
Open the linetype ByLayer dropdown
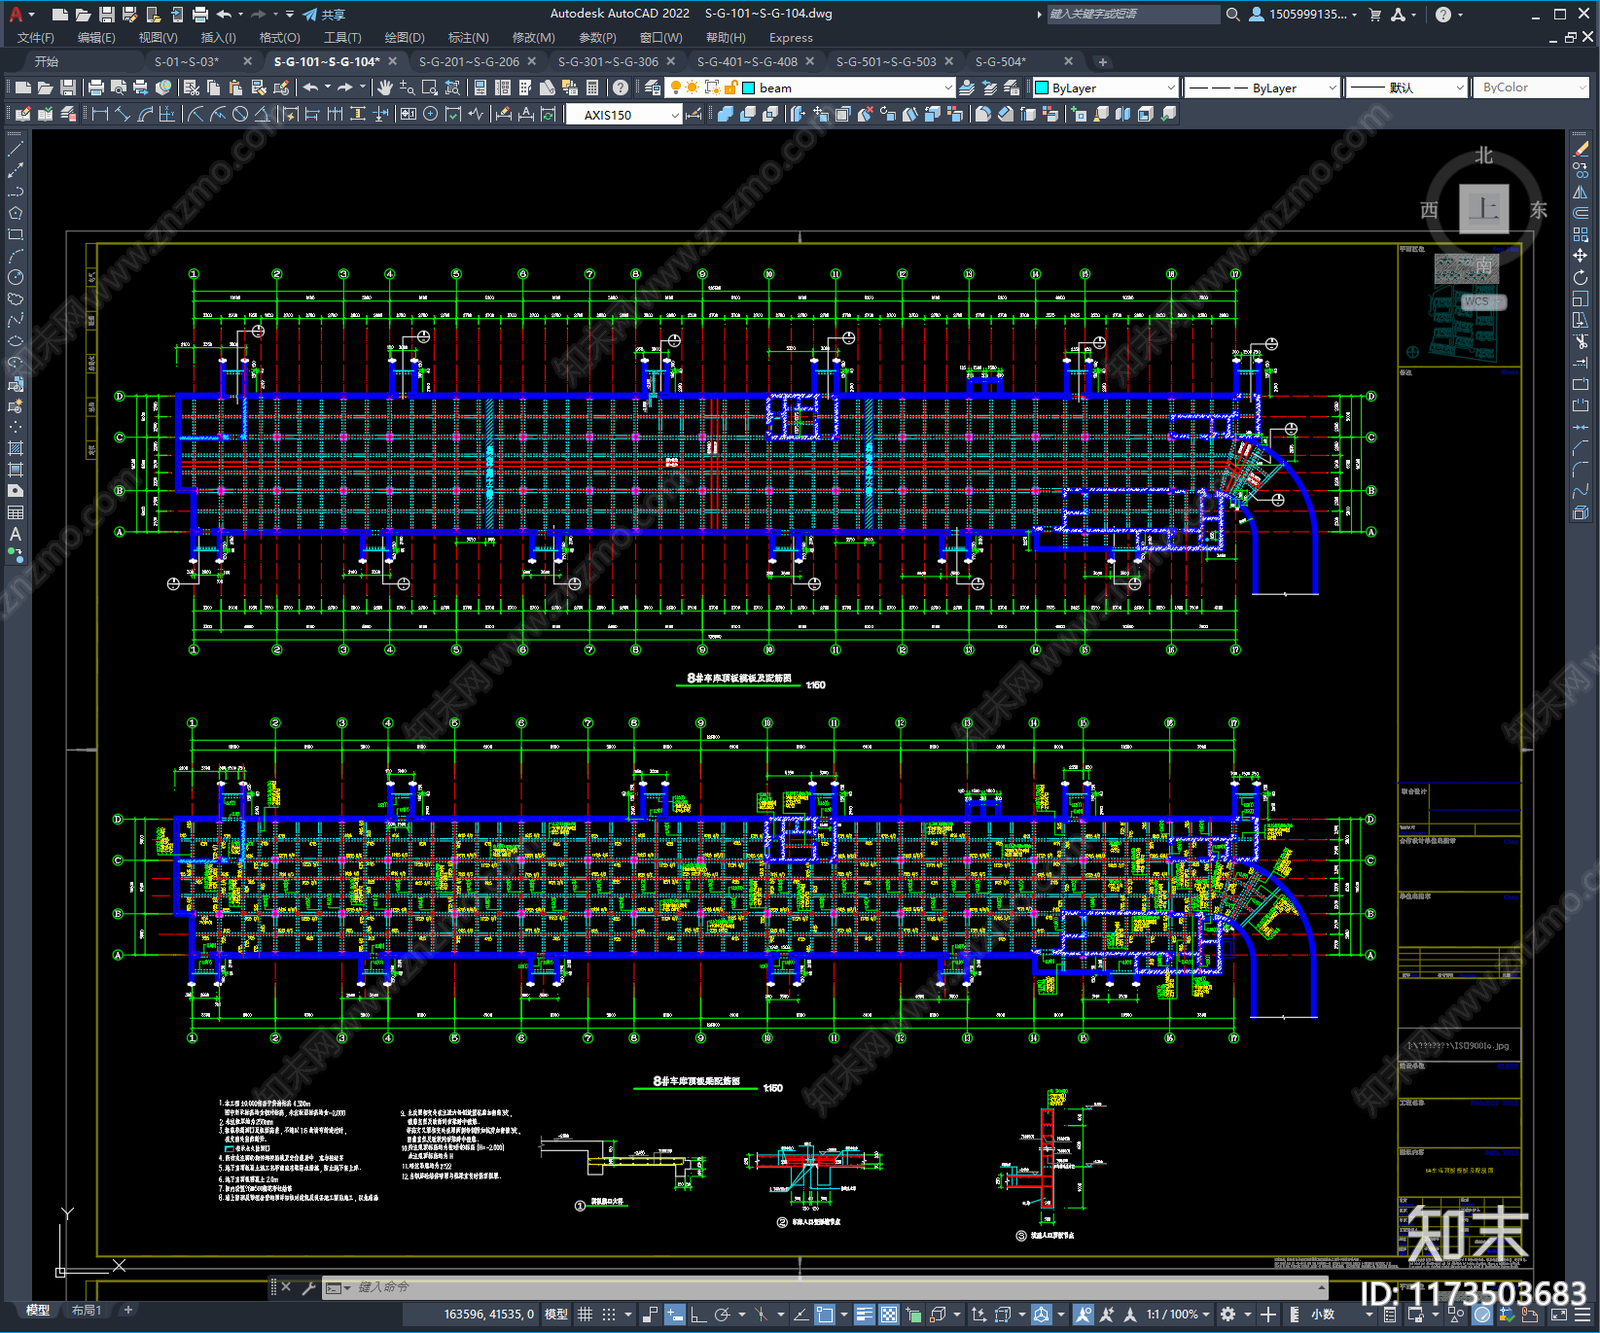(1261, 88)
